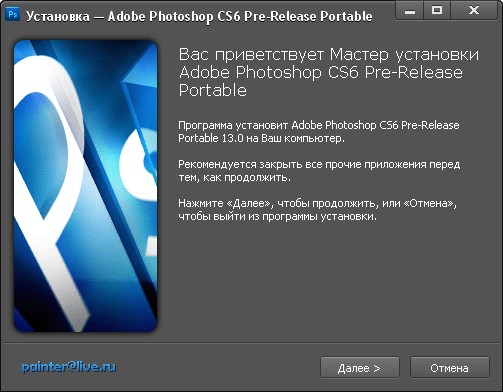Click the paragraph starting Программа установит
503x392 pixels.
pyautogui.click(x=319, y=132)
